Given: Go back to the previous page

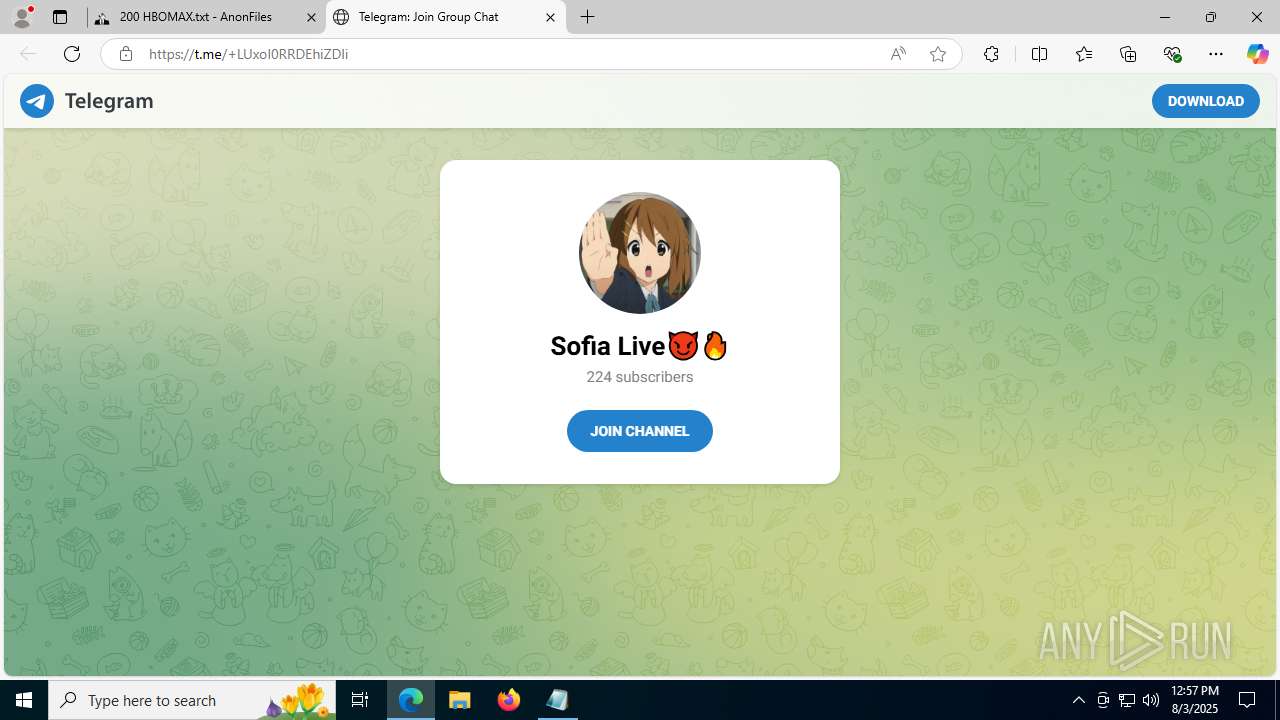Looking at the screenshot, I should pos(28,54).
